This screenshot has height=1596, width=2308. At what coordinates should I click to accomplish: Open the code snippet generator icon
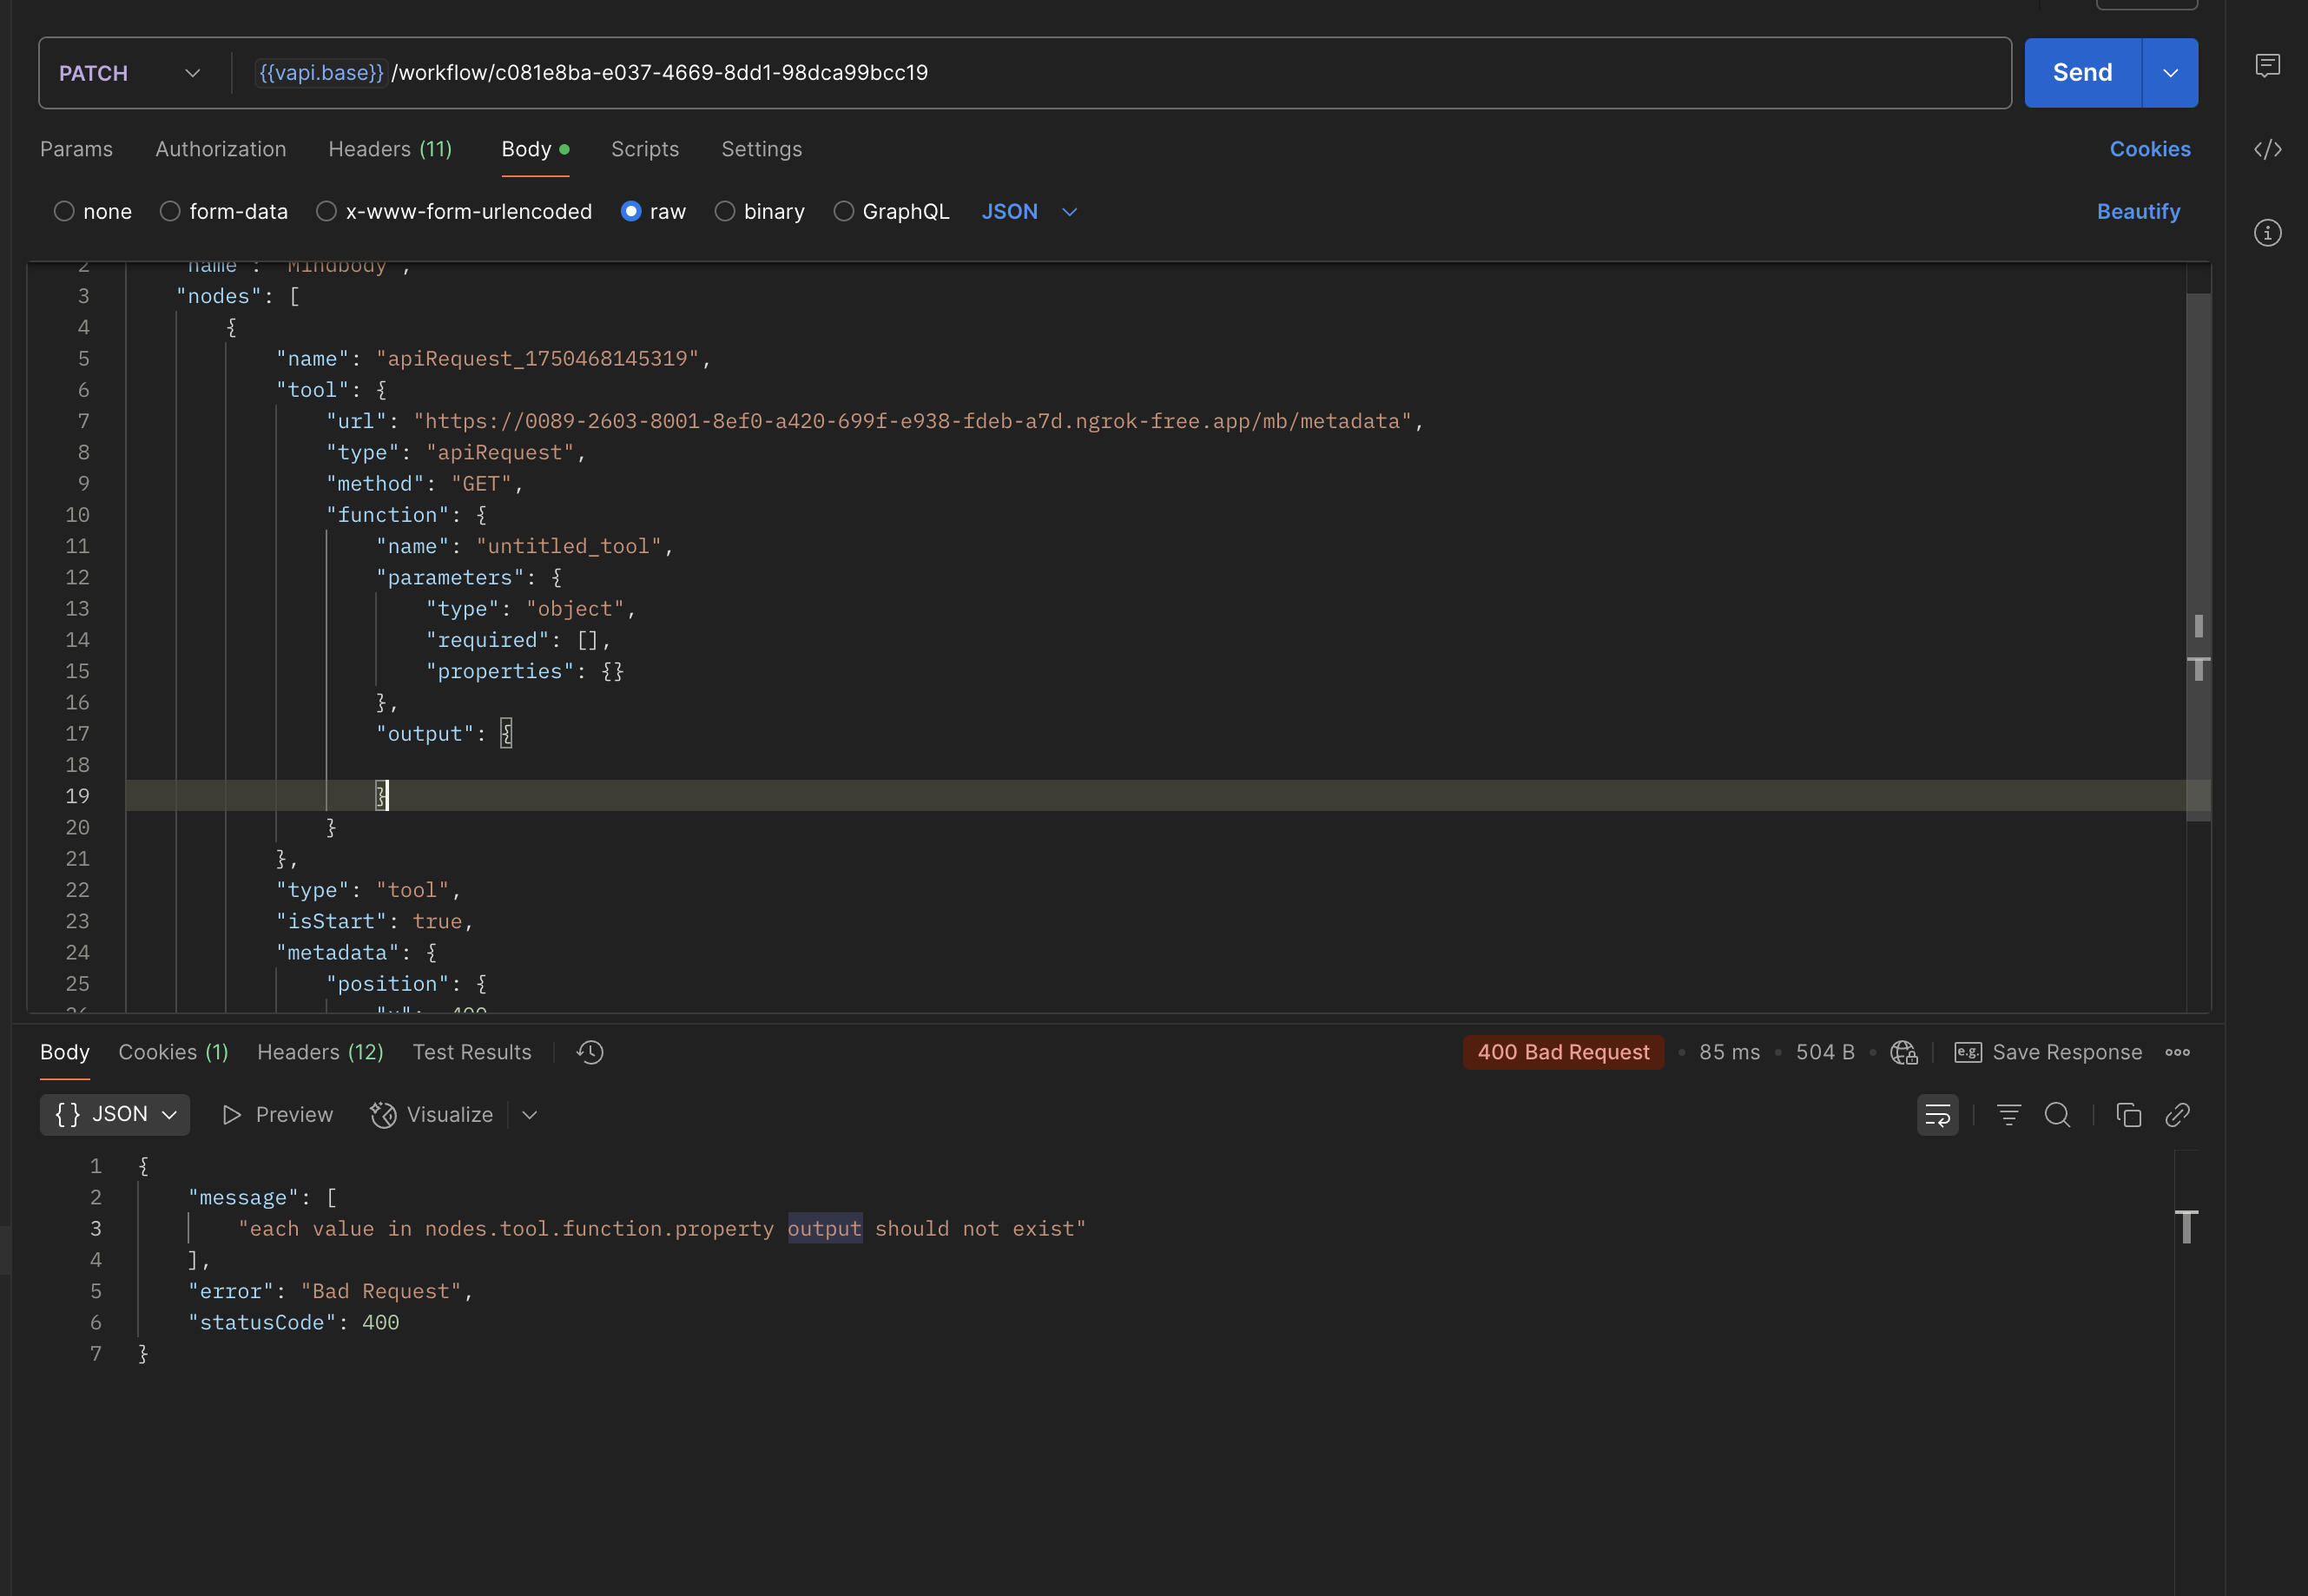(2267, 148)
